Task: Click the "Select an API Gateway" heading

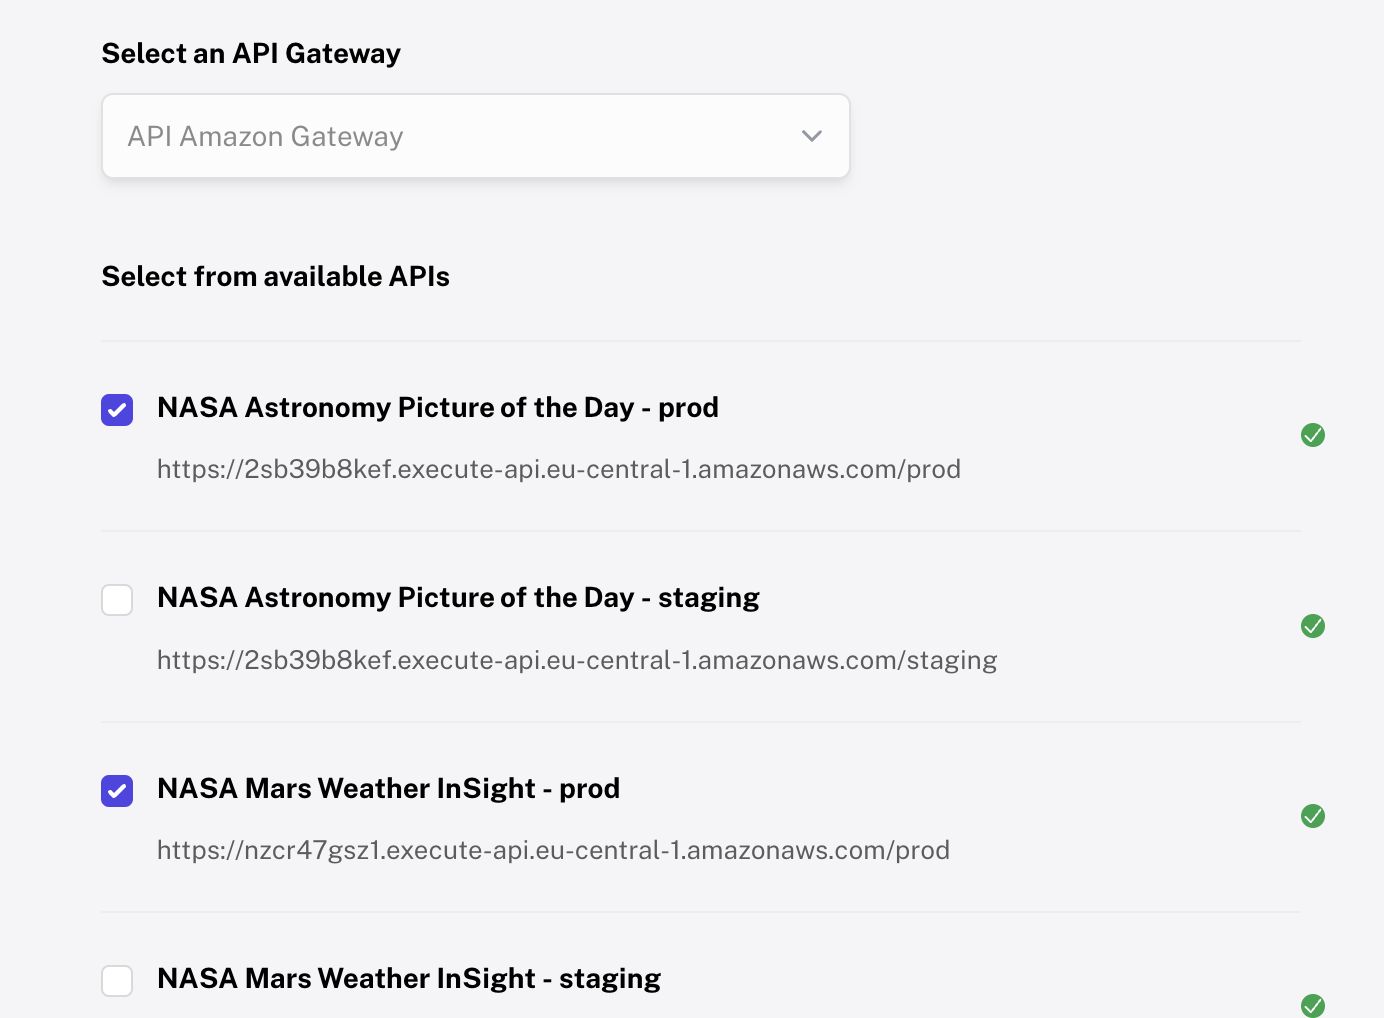Action: pyautogui.click(x=251, y=54)
